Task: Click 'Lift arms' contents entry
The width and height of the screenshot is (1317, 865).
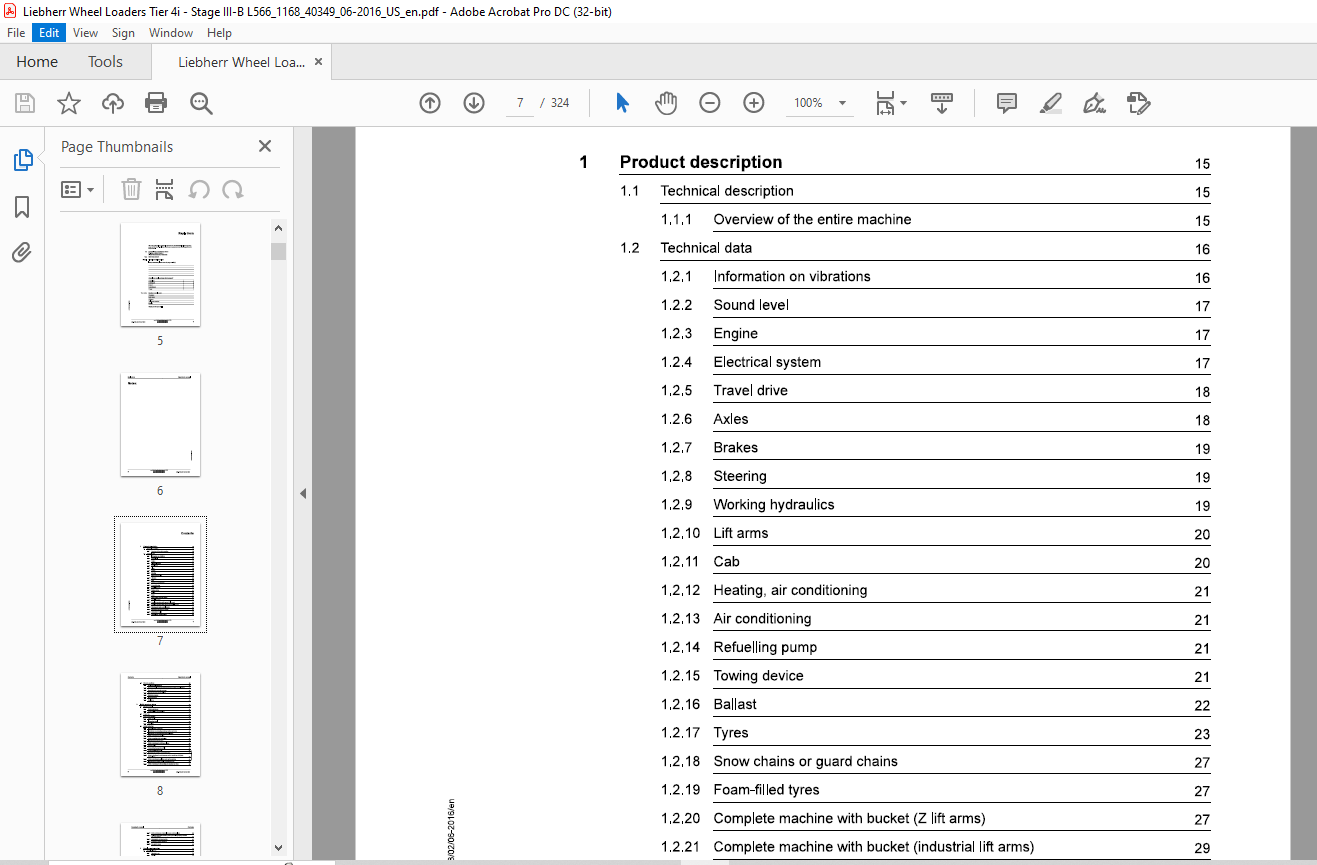Action: (741, 533)
